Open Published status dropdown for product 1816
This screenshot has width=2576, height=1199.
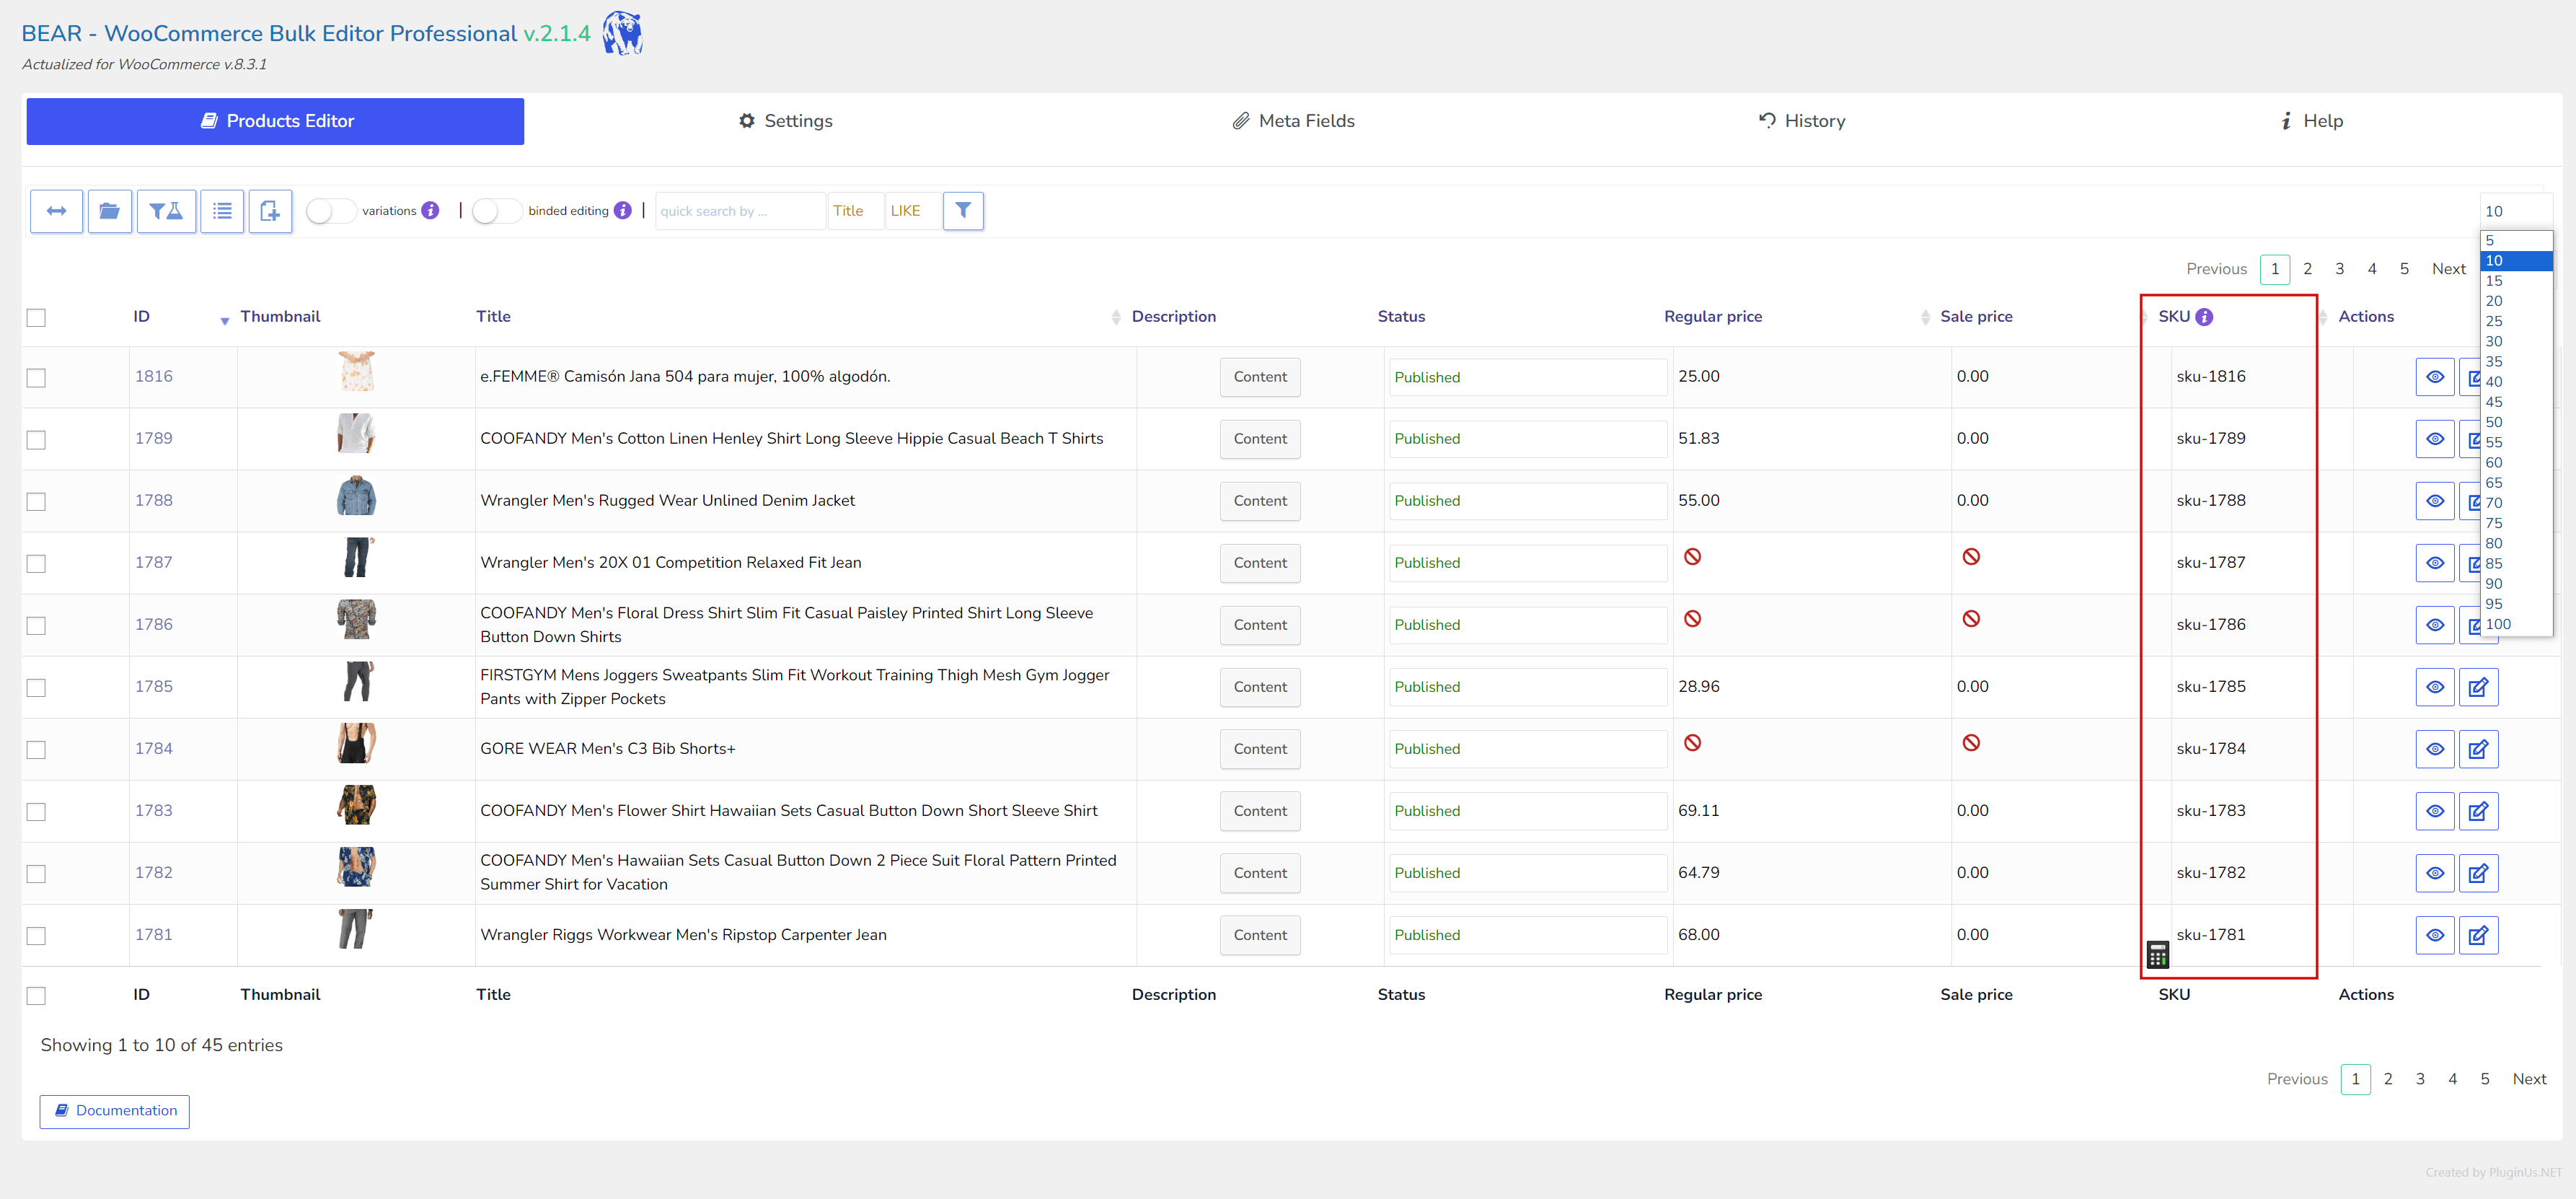coord(1527,377)
